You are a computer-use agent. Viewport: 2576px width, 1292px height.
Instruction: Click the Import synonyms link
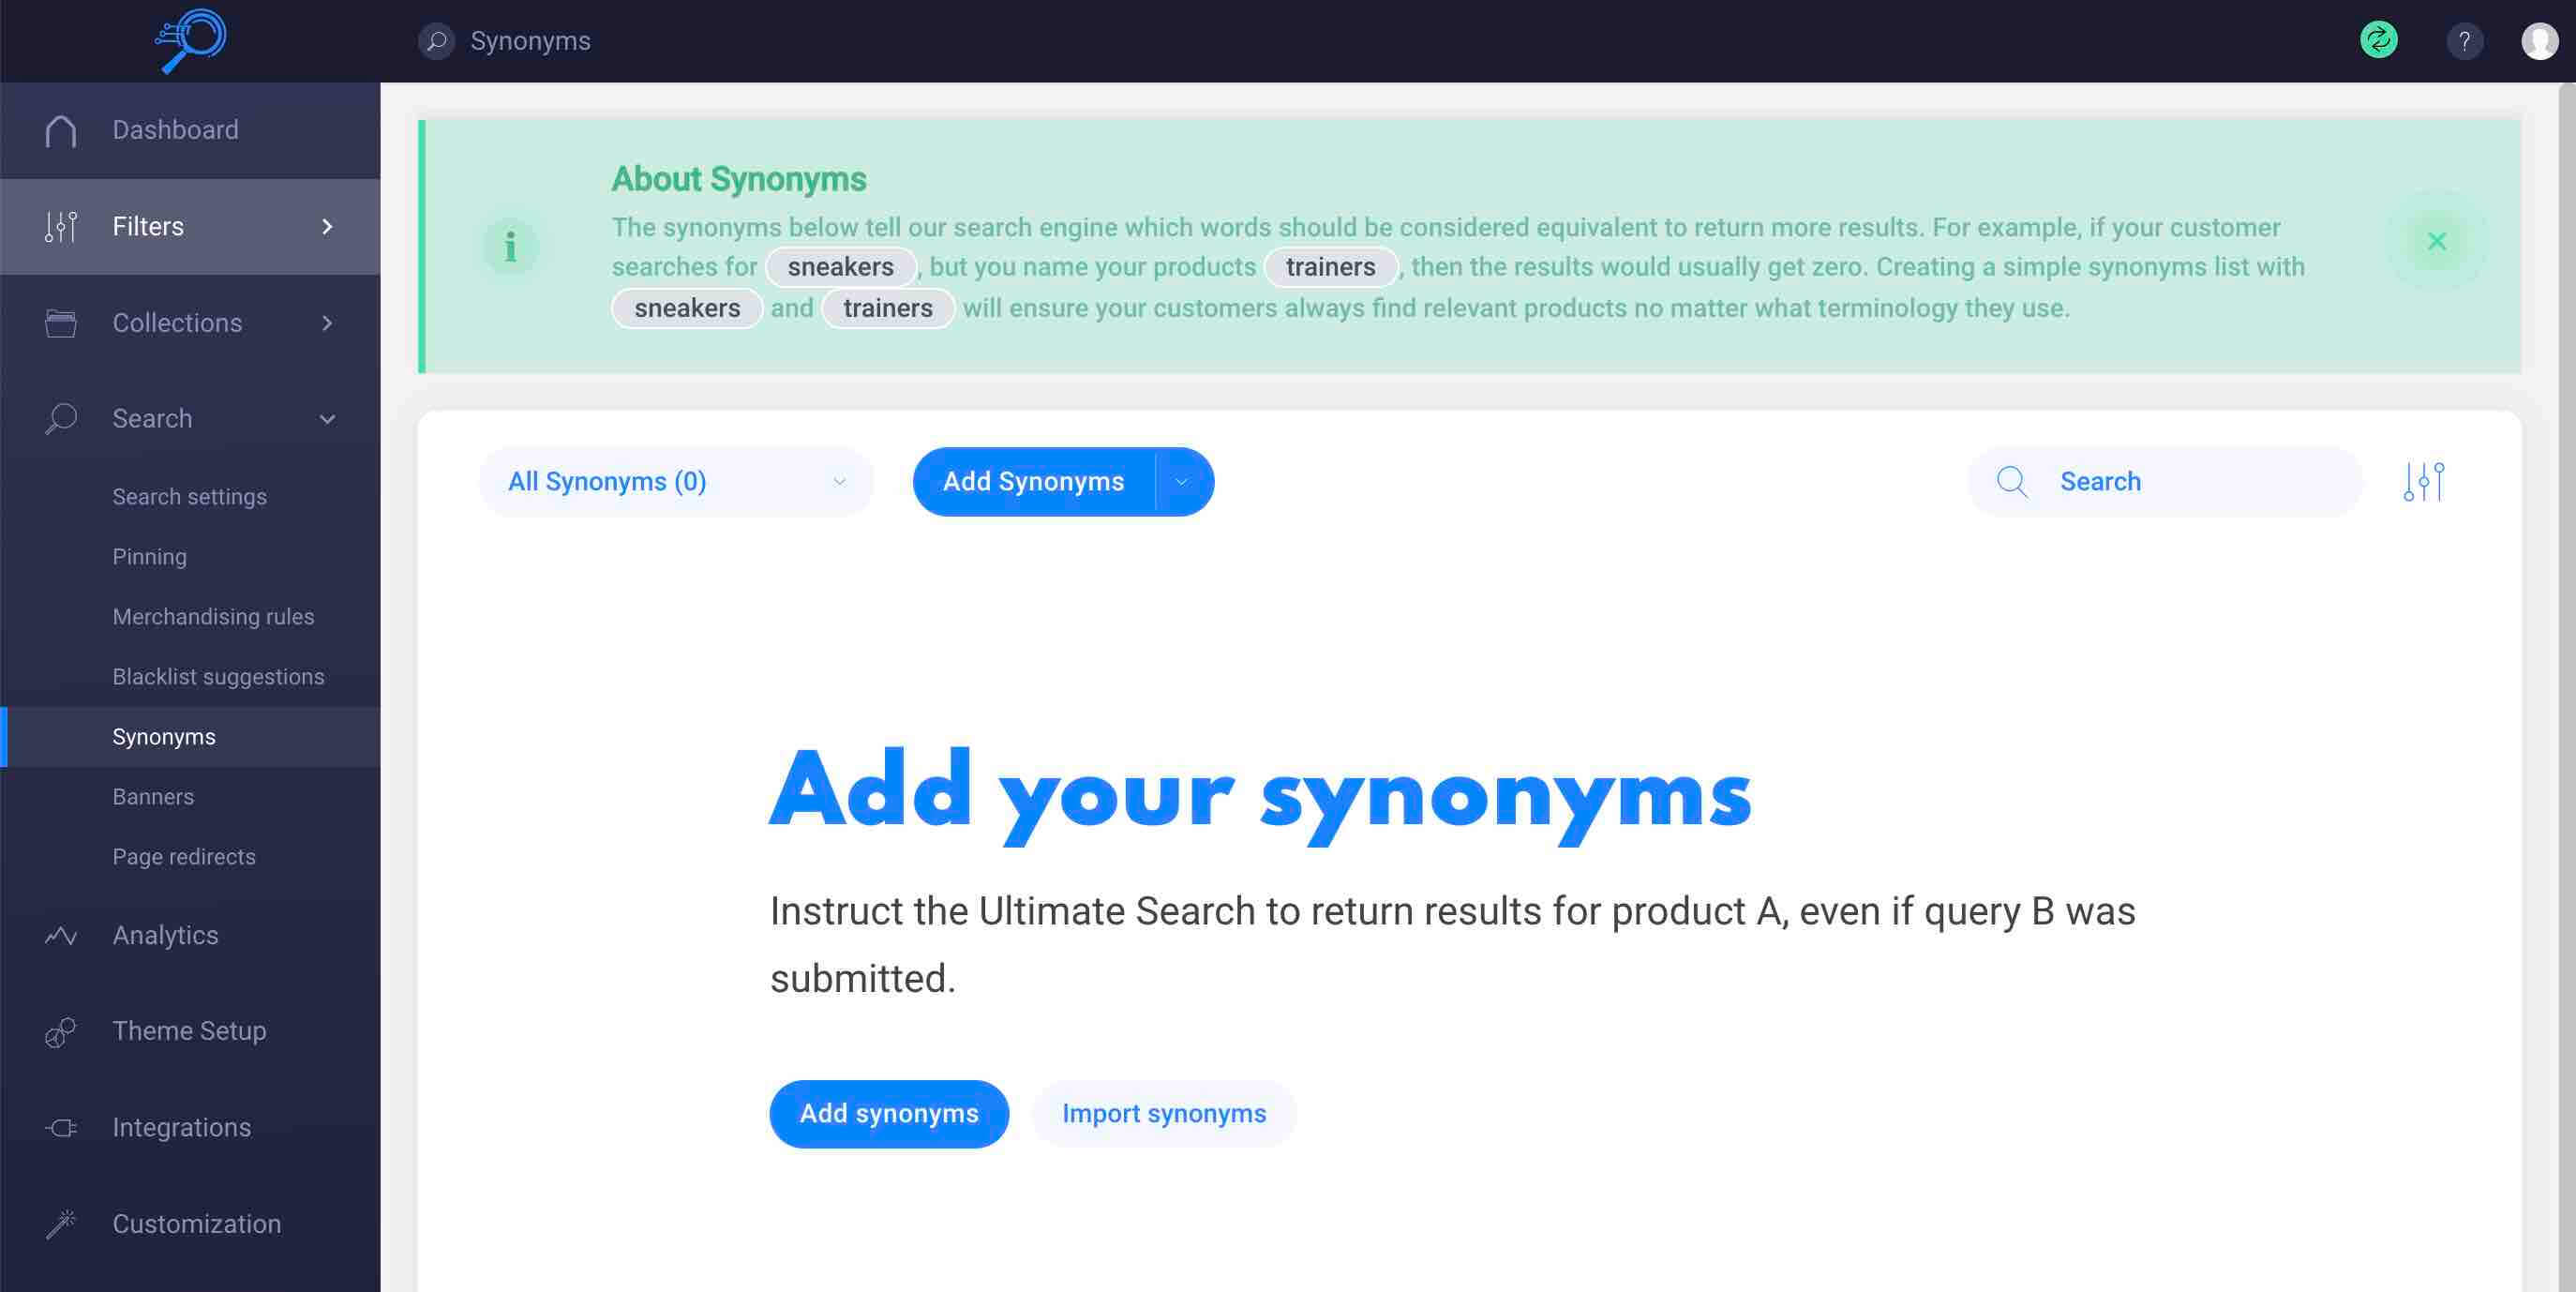point(1164,1114)
